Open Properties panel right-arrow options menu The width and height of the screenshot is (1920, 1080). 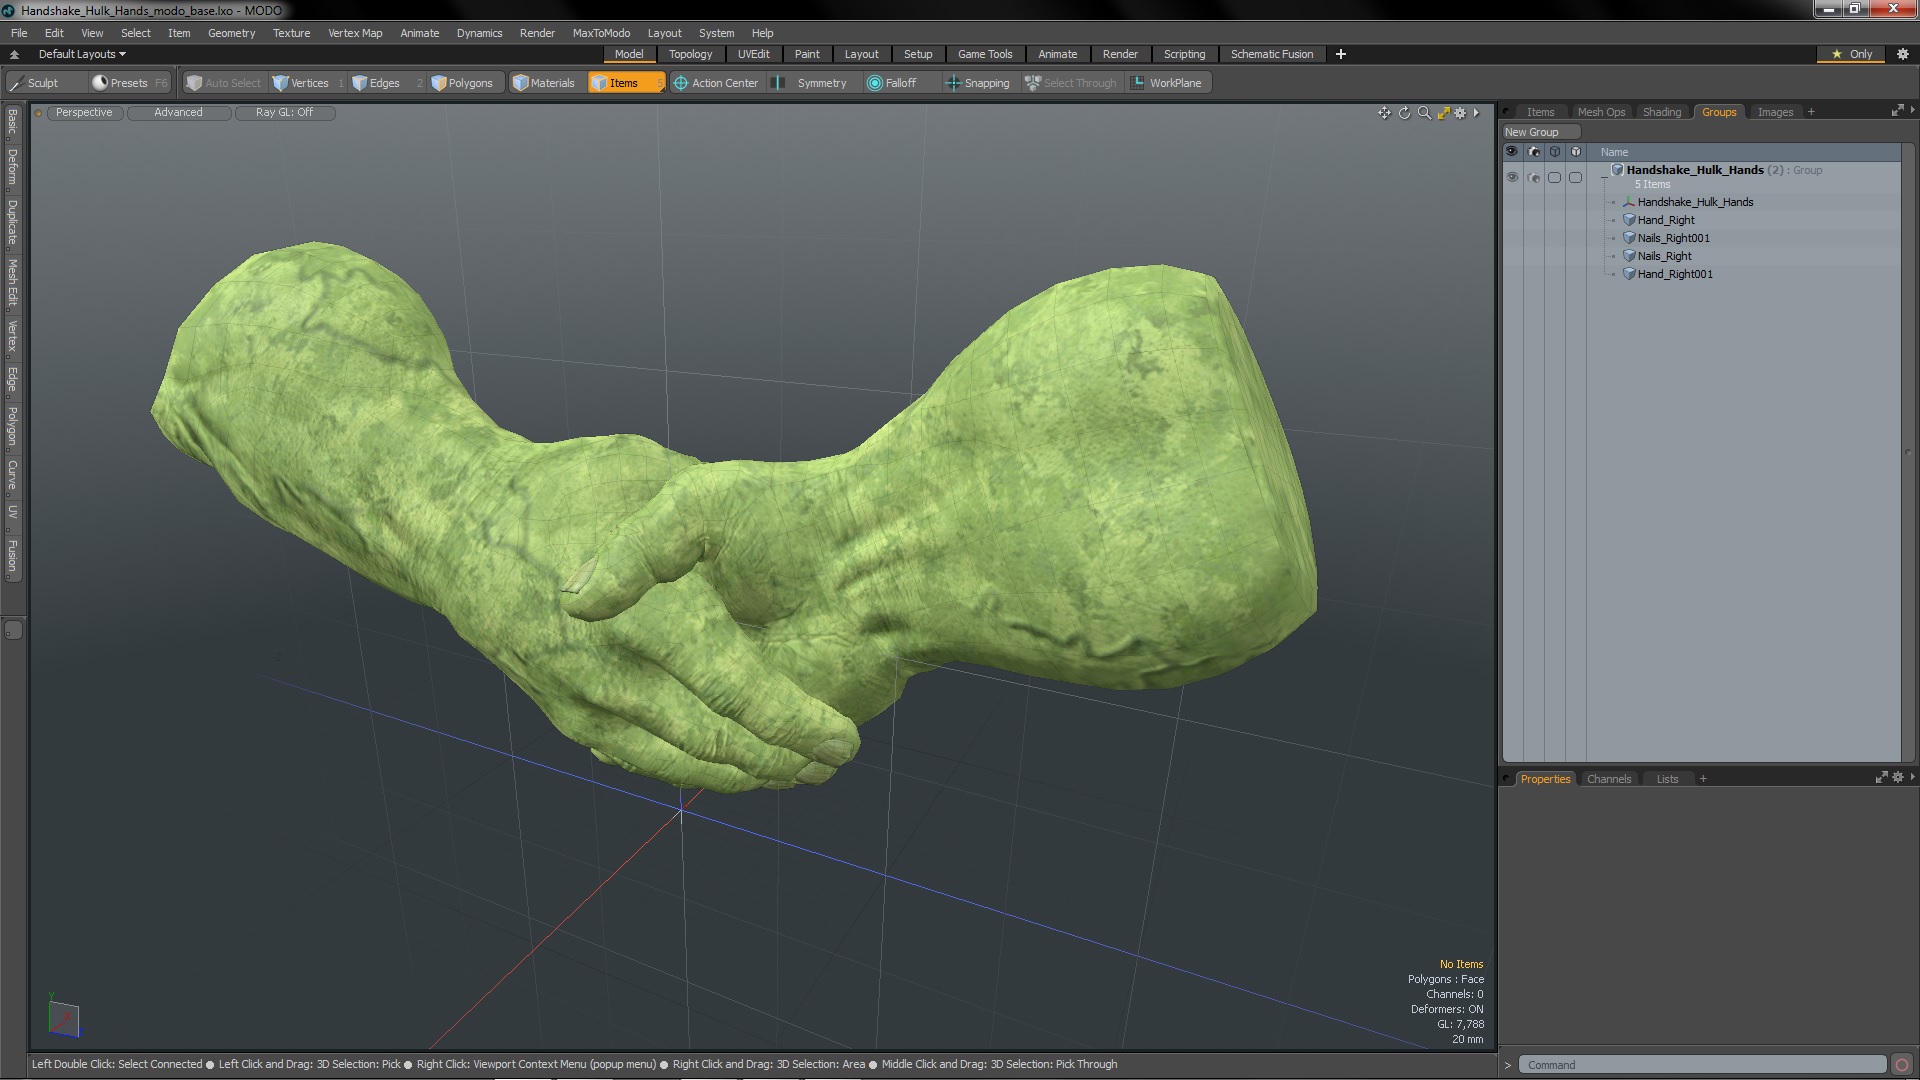tap(1912, 777)
